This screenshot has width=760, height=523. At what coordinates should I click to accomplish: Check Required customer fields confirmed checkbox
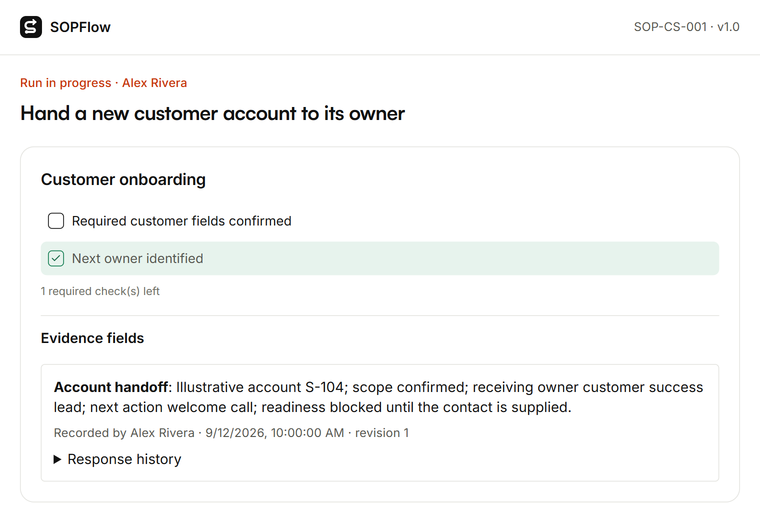[x=56, y=221]
